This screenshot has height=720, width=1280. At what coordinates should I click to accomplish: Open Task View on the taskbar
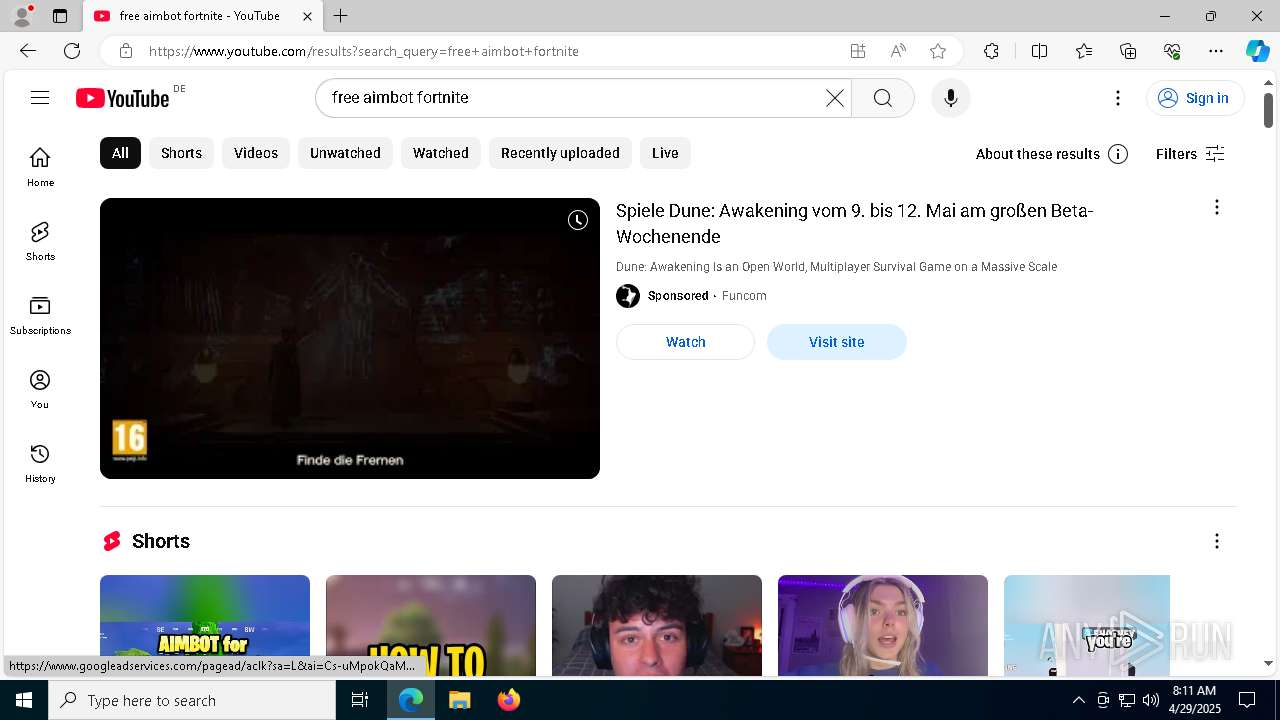(x=360, y=700)
